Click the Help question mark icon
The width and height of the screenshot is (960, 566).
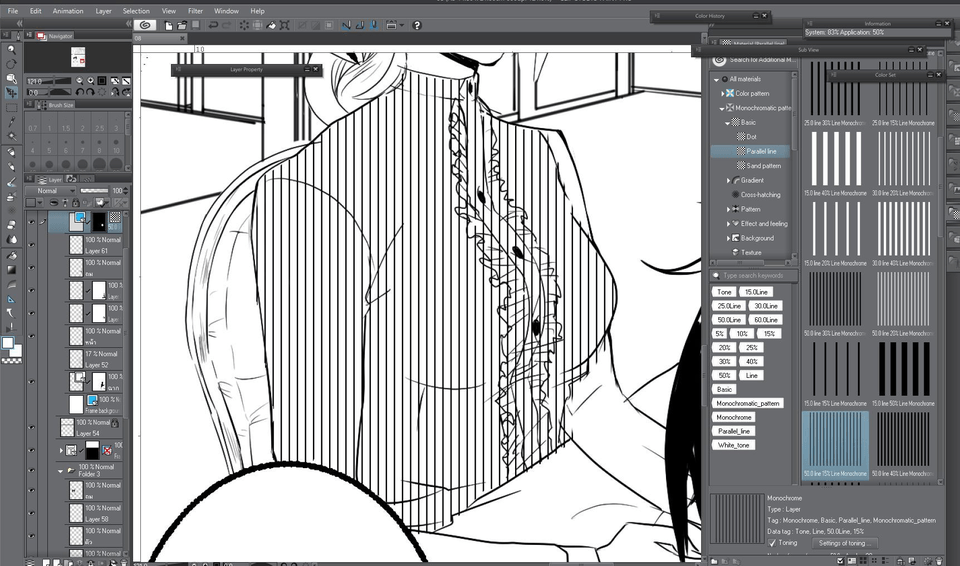coord(417,25)
